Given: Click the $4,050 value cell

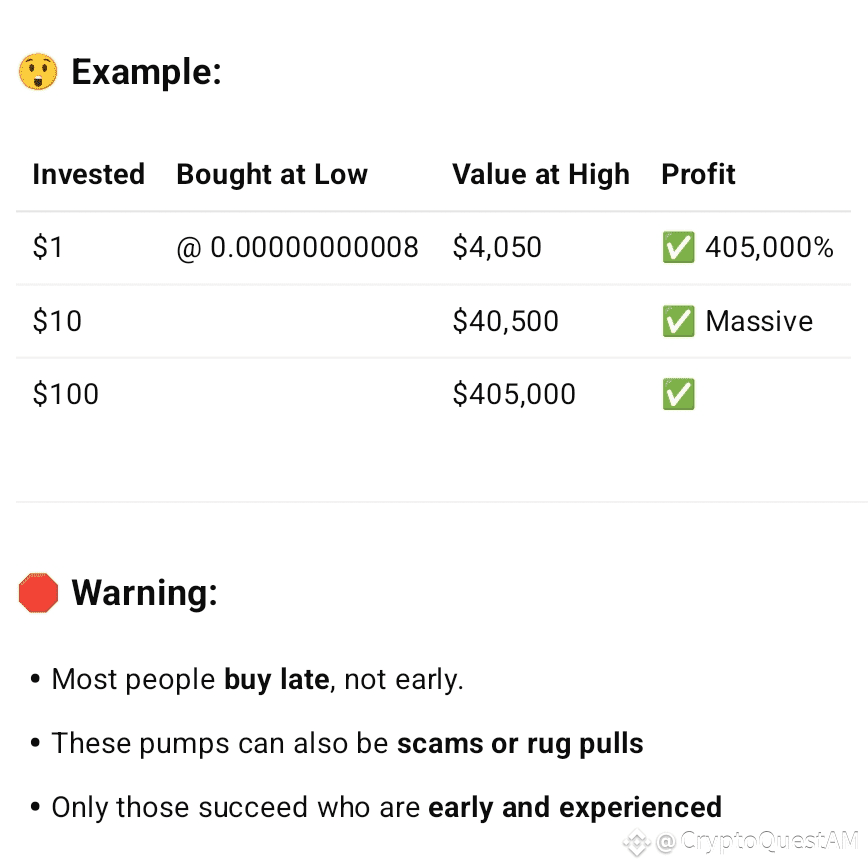Looking at the screenshot, I should pos(497,247).
